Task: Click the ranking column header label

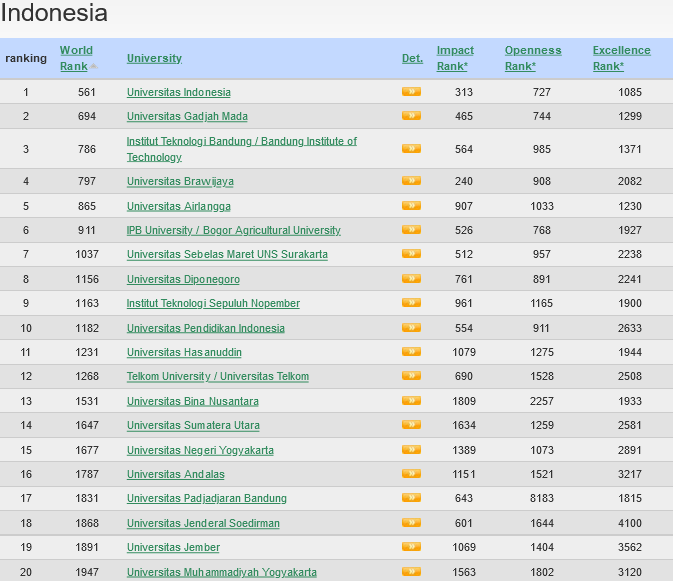Action: [x=26, y=58]
